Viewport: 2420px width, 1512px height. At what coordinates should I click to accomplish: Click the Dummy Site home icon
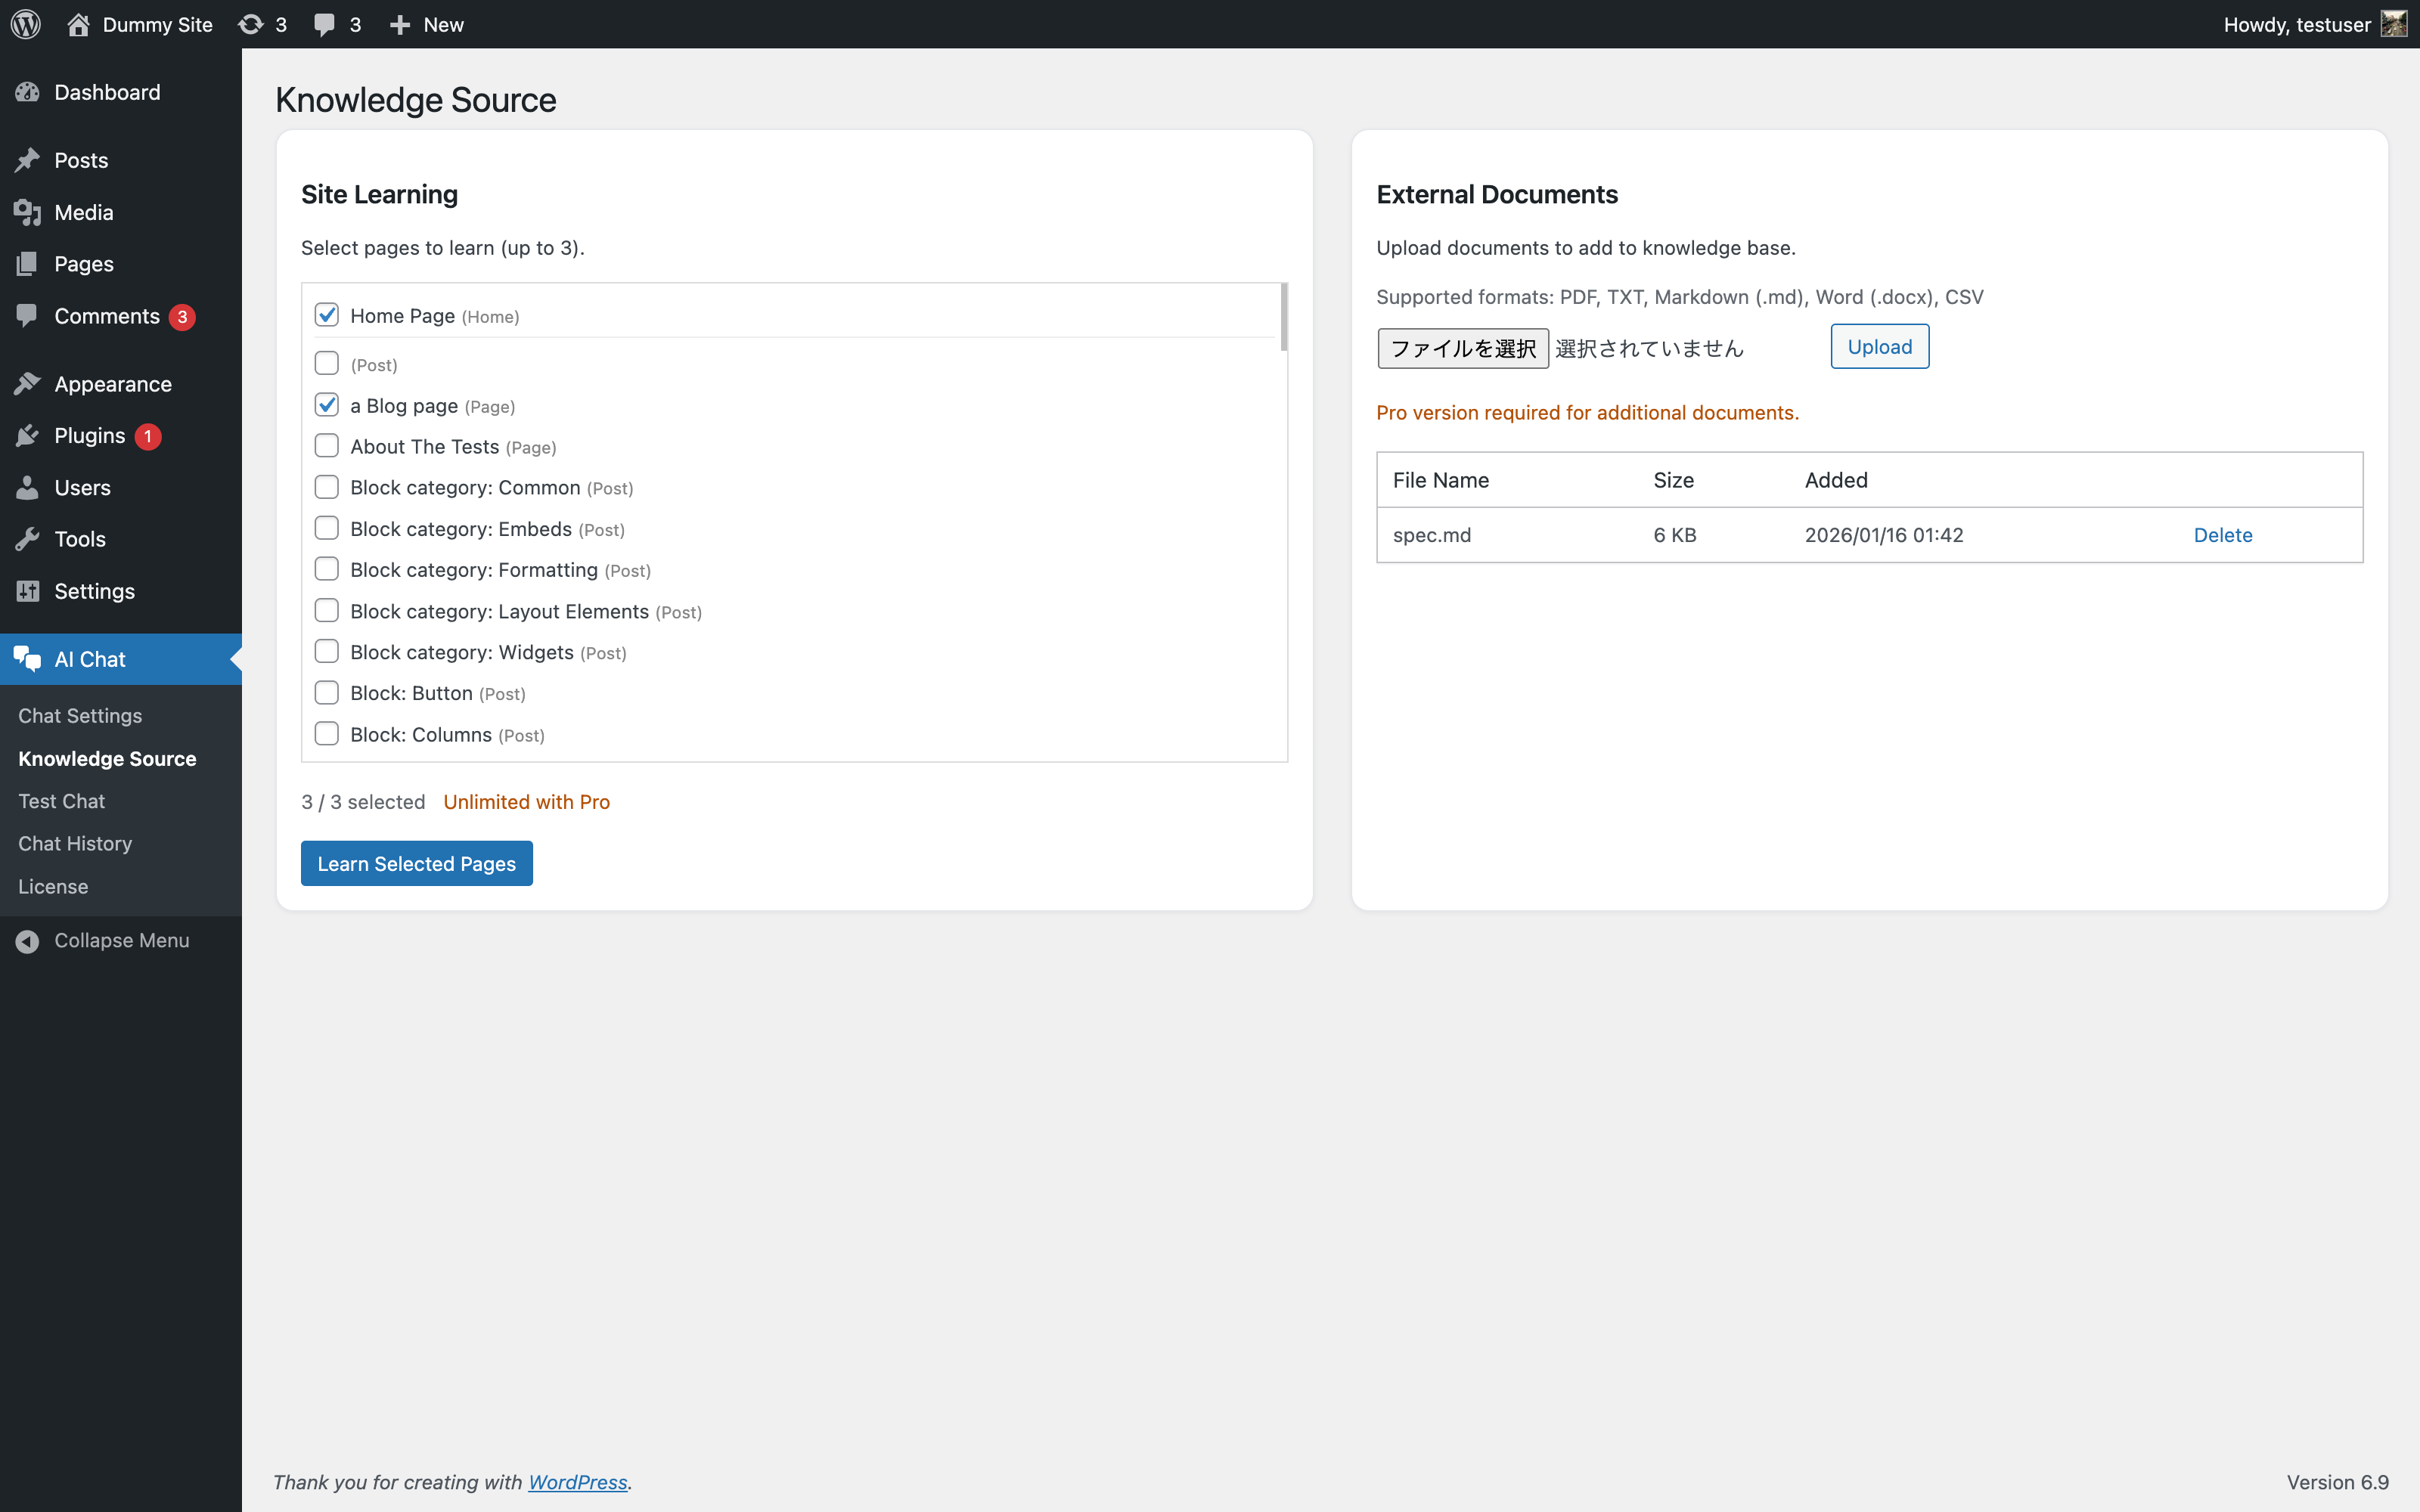[x=78, y=24]
